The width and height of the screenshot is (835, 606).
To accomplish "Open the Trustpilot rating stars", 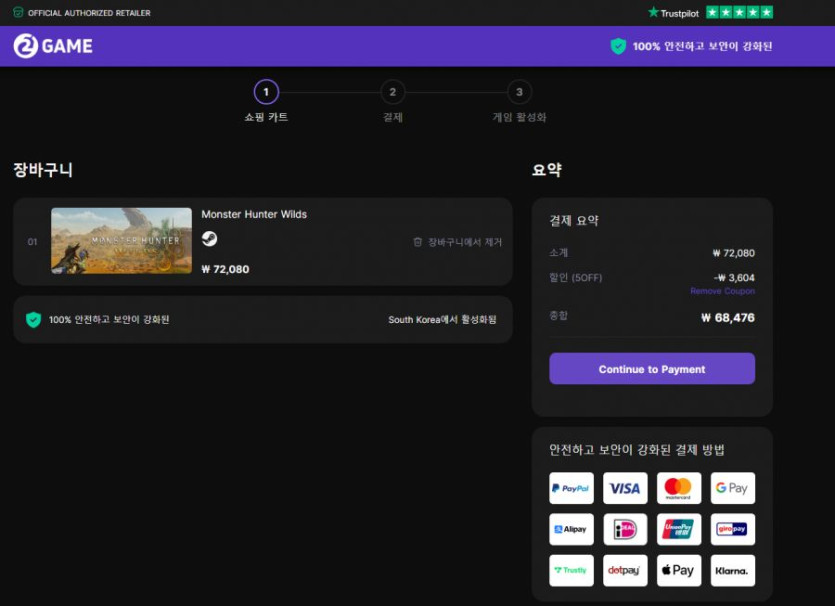I will point(739,13).
